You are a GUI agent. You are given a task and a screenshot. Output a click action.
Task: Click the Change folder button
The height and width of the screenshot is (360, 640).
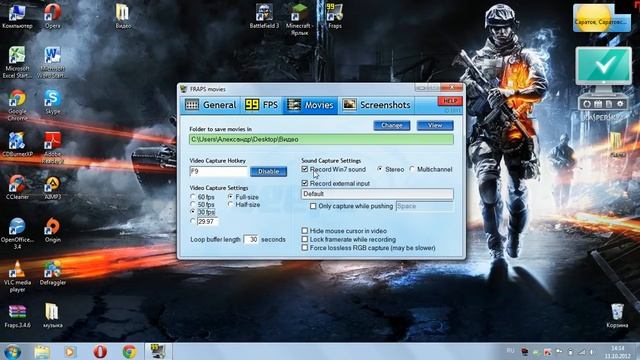392,125
